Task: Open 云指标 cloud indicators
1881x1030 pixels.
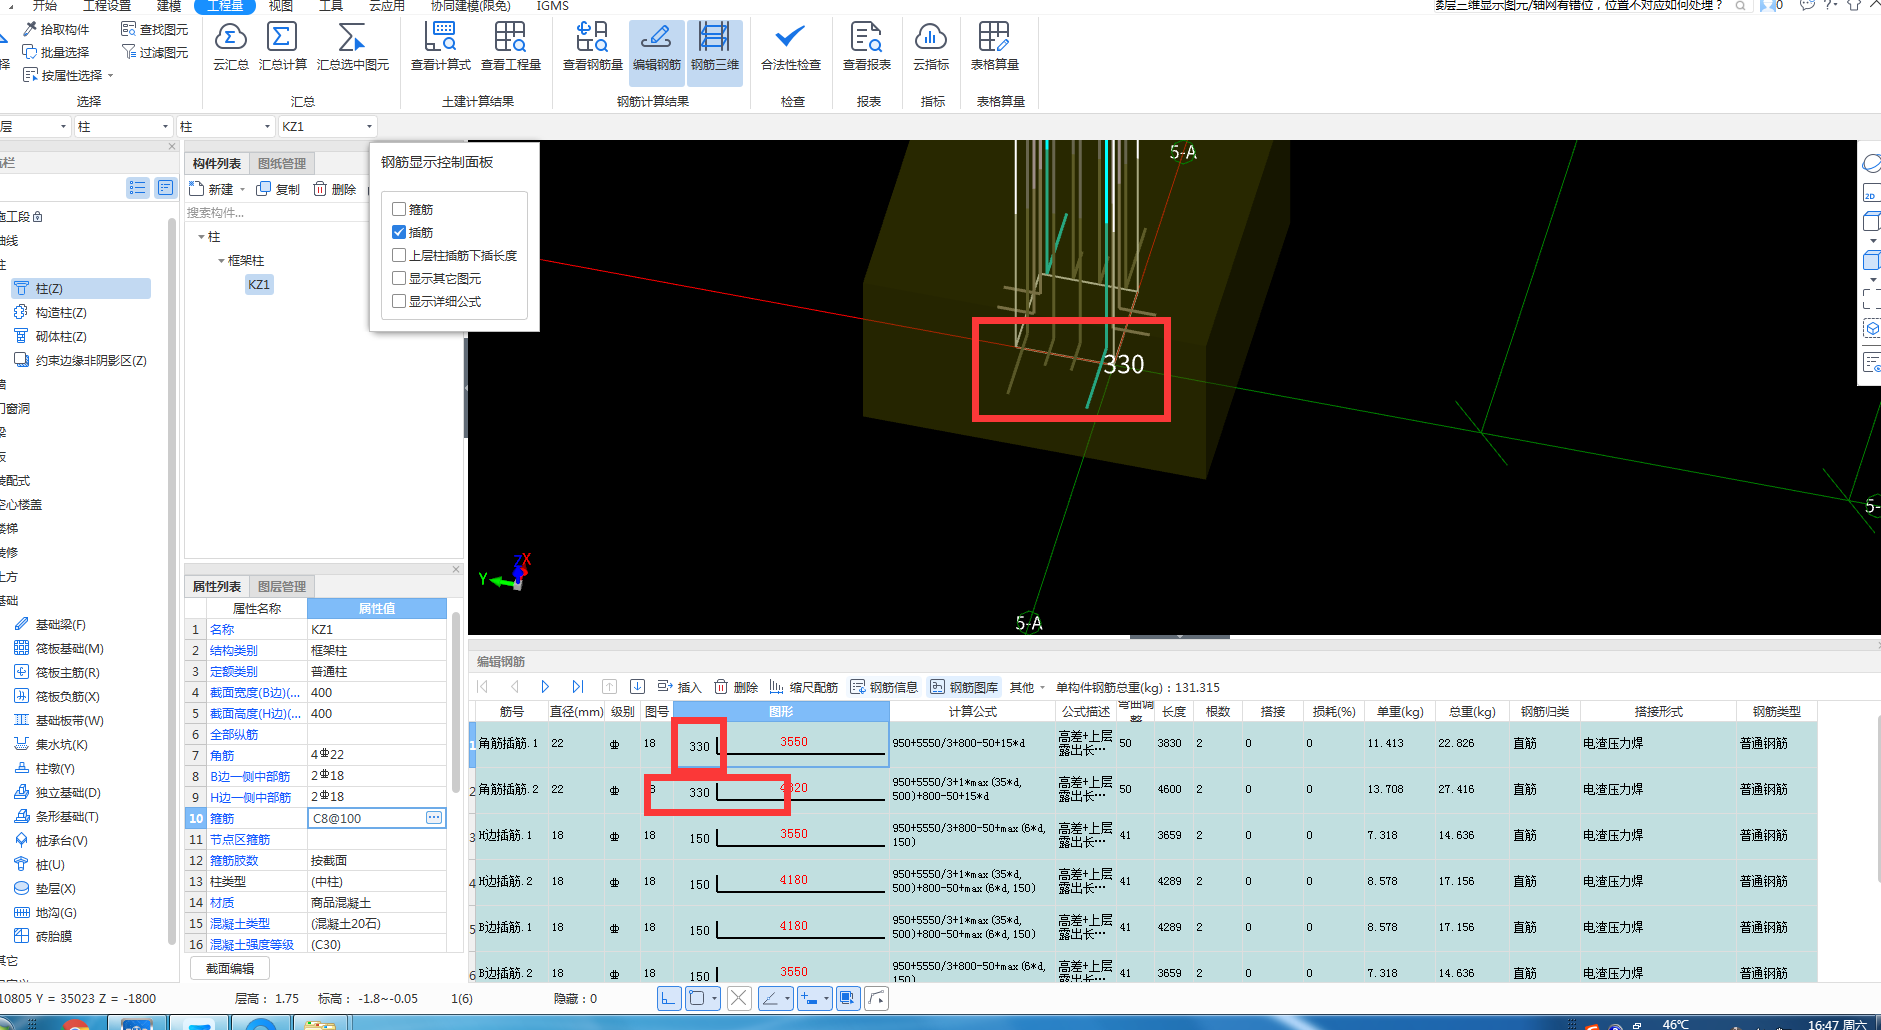Action: (930, 47)
